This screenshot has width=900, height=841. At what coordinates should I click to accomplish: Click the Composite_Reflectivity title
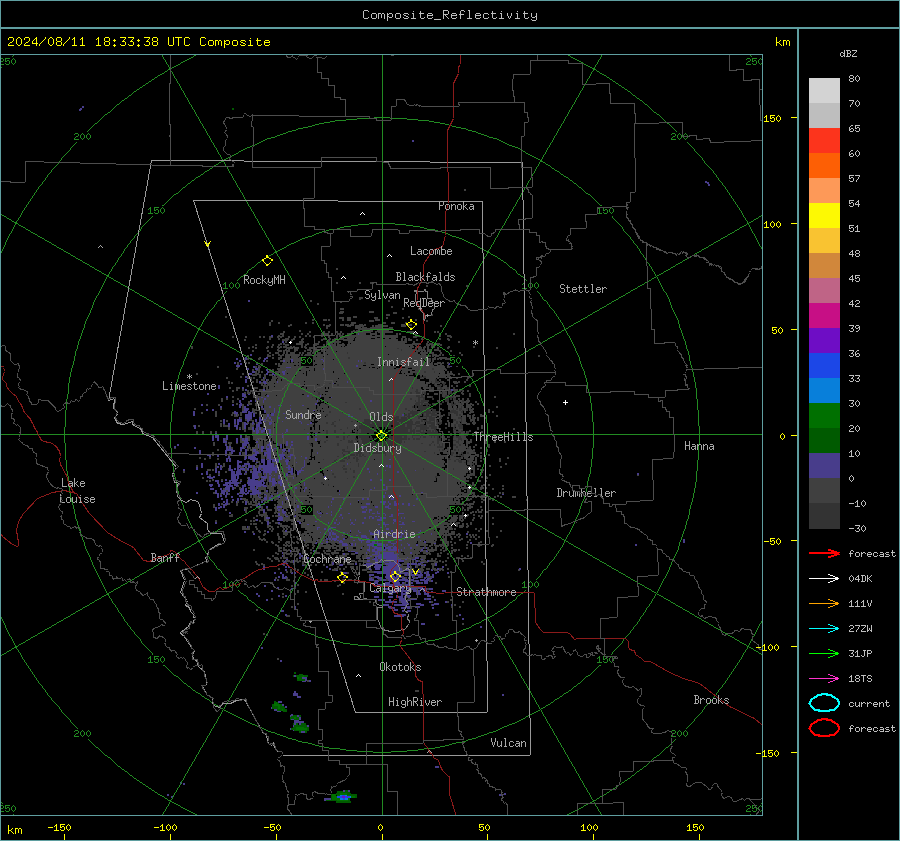(x=450, y=15)
